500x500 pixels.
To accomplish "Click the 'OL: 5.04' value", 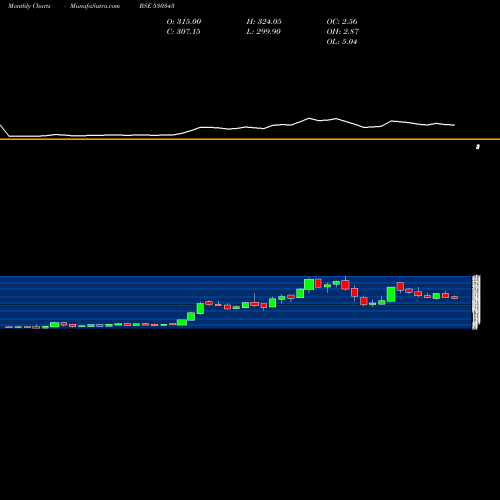I will click(342, 41).
